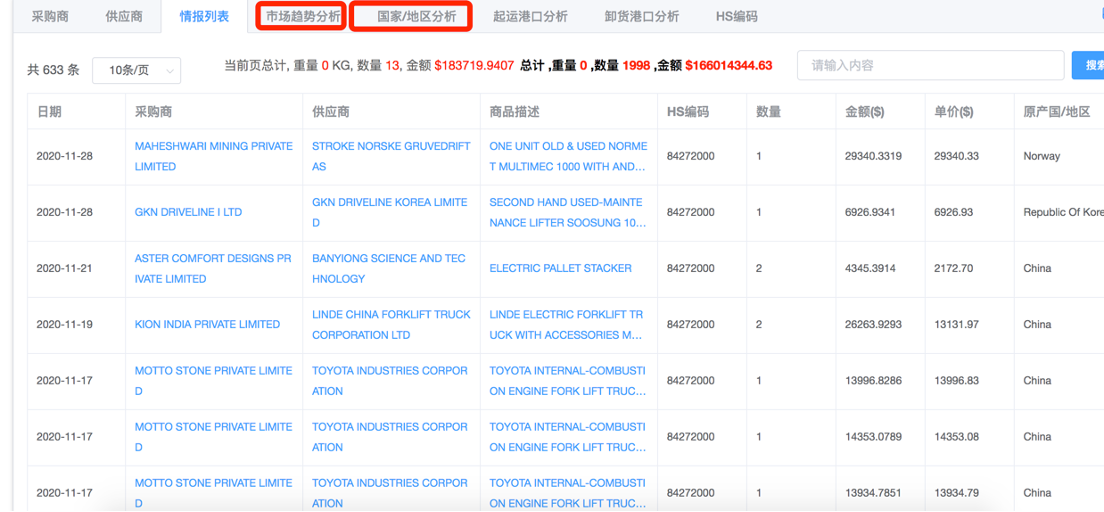Screen dimensions: 1104x512
Task: Open description SECOND HAND USED-MAINTENANCE LIFTER
Action: 567,212
